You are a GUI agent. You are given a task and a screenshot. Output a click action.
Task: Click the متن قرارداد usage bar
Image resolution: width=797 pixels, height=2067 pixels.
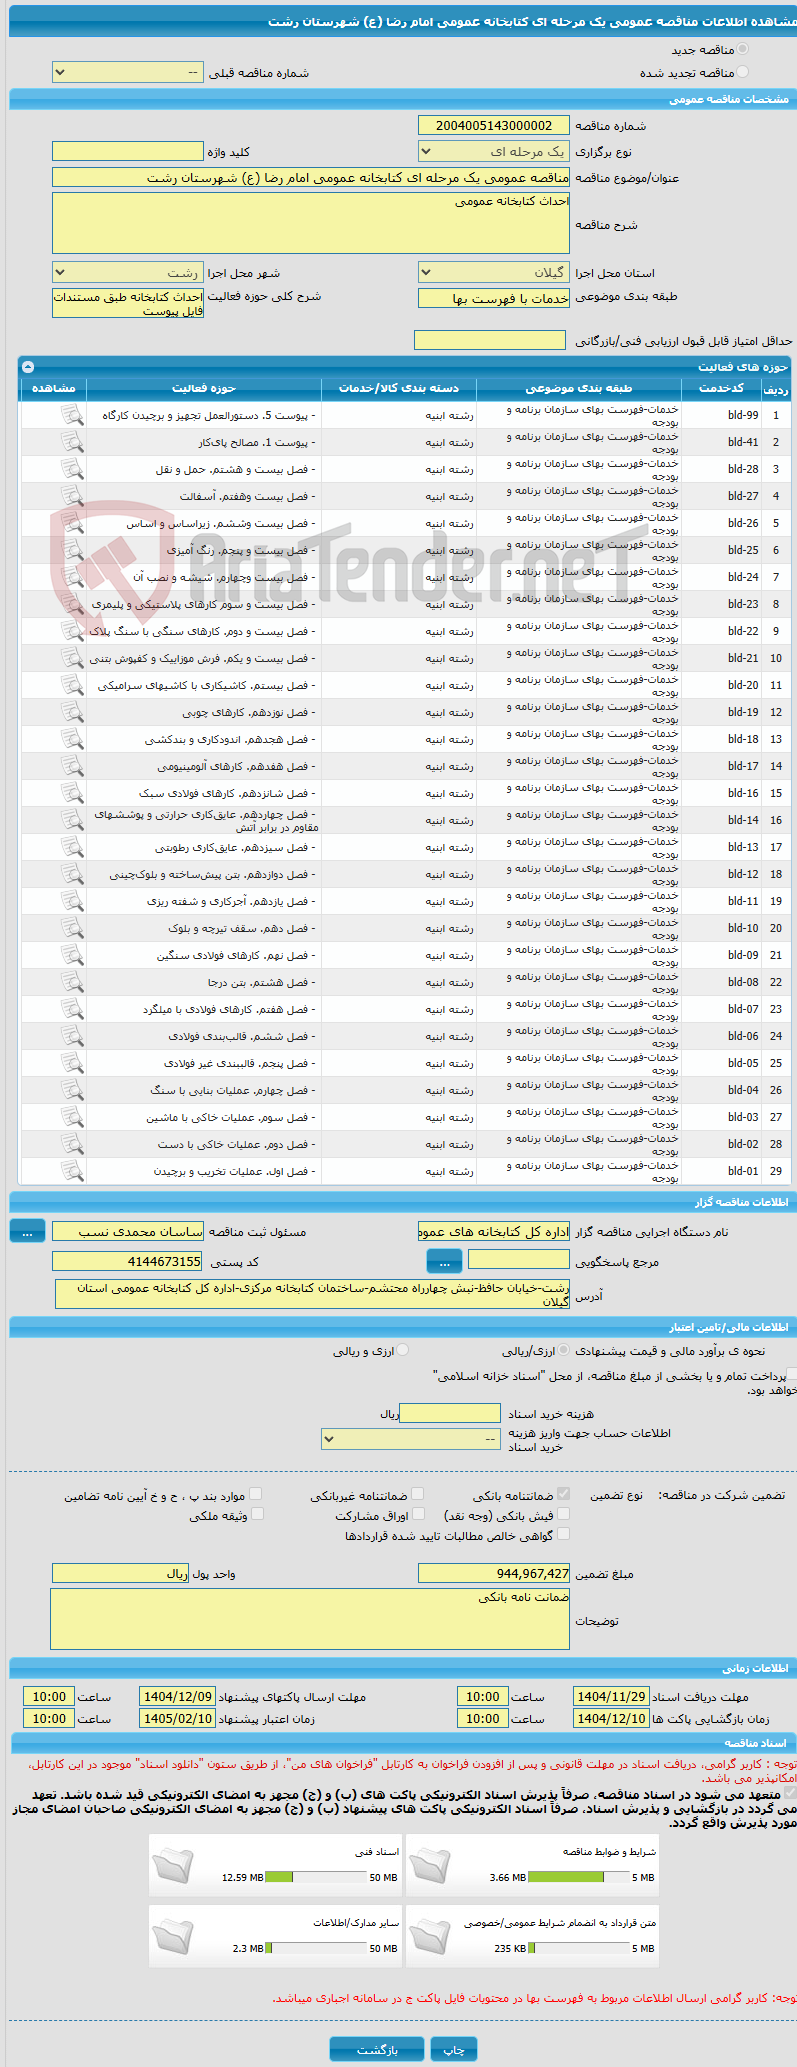(579, 1947)
